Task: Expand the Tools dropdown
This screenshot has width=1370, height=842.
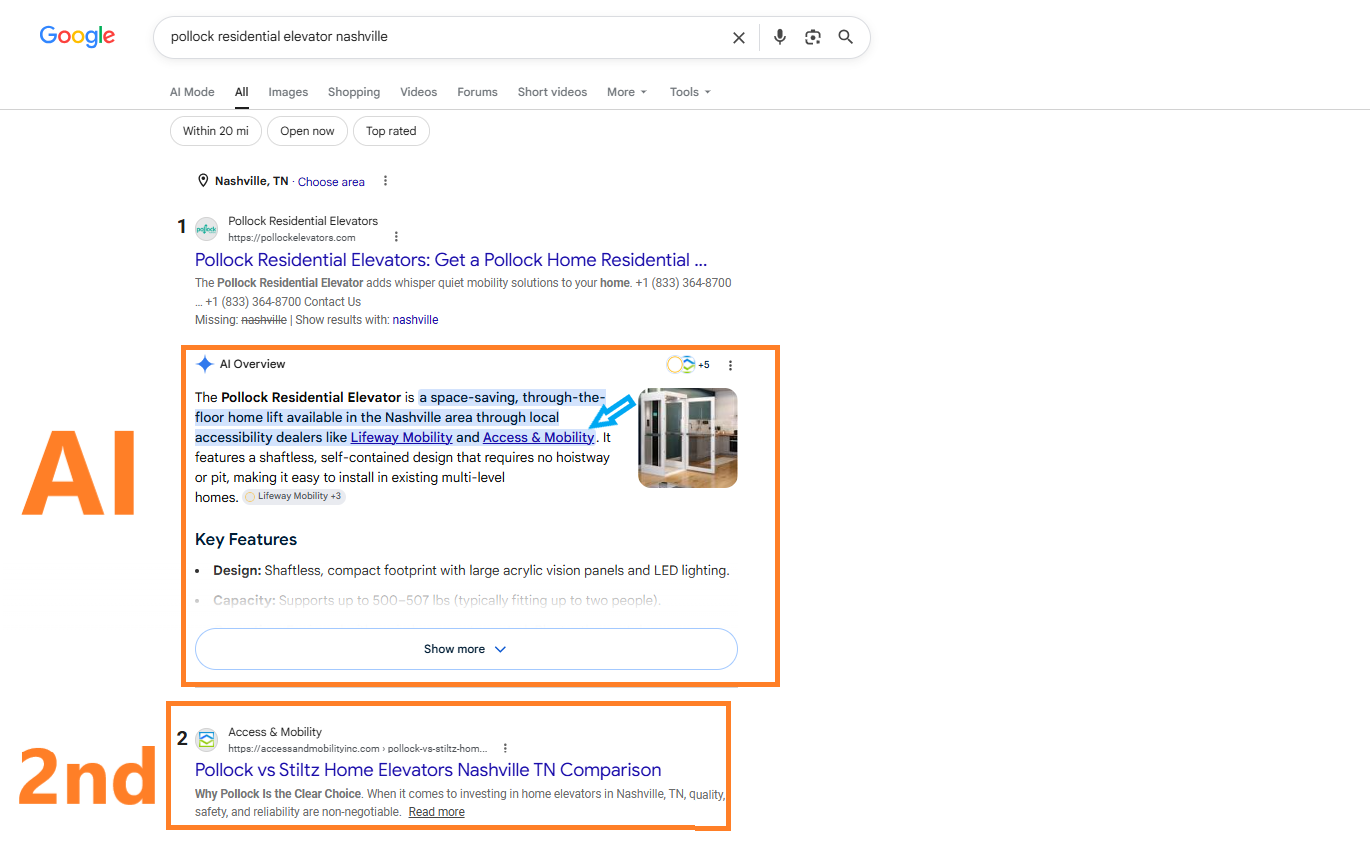Action: pos(690,92)
